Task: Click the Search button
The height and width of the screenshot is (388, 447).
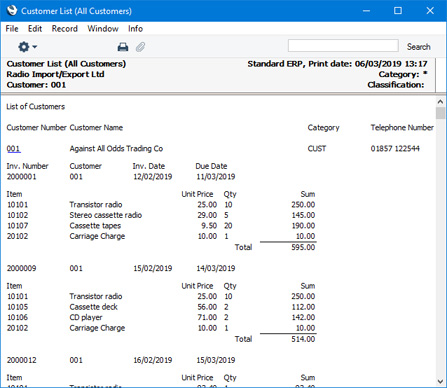Action: 418,47
